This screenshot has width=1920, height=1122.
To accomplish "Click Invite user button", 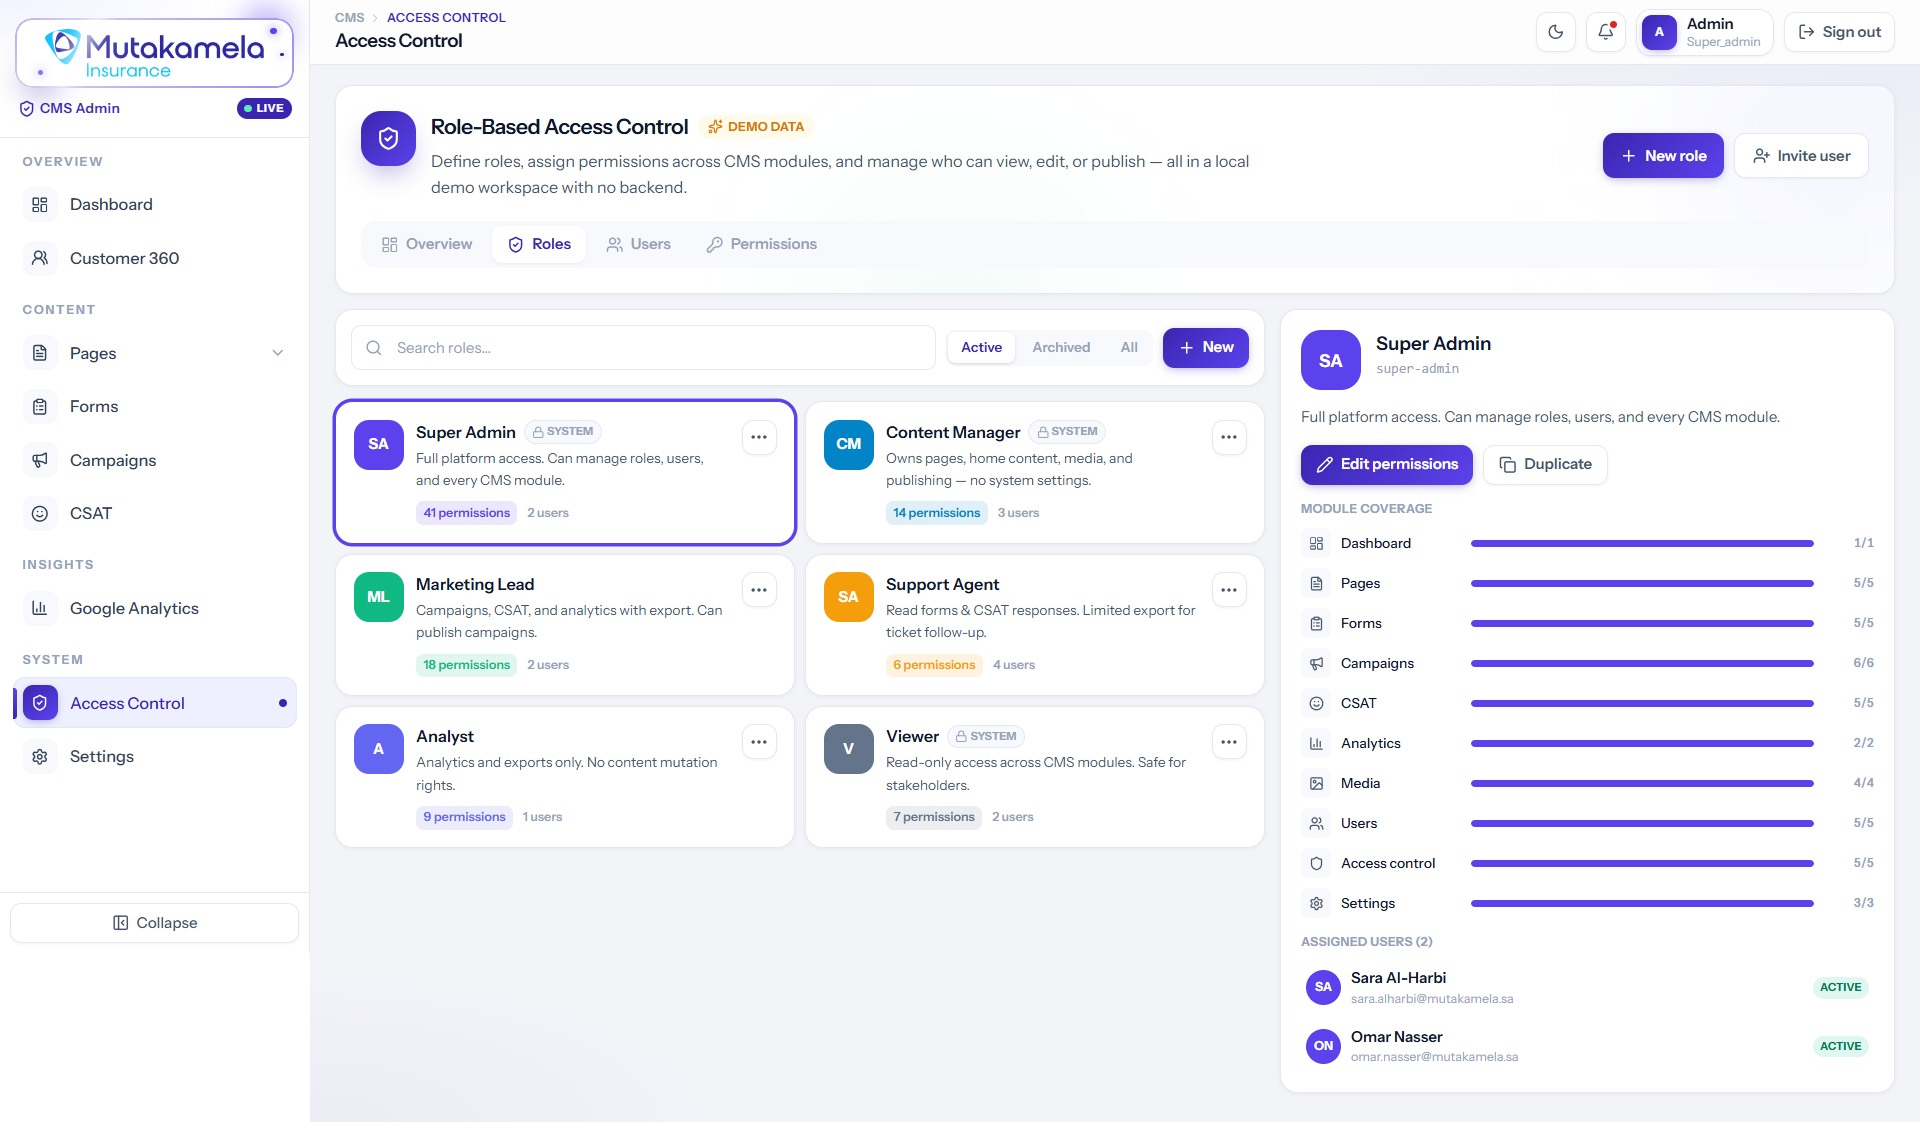I will [x=1801, y=156].
